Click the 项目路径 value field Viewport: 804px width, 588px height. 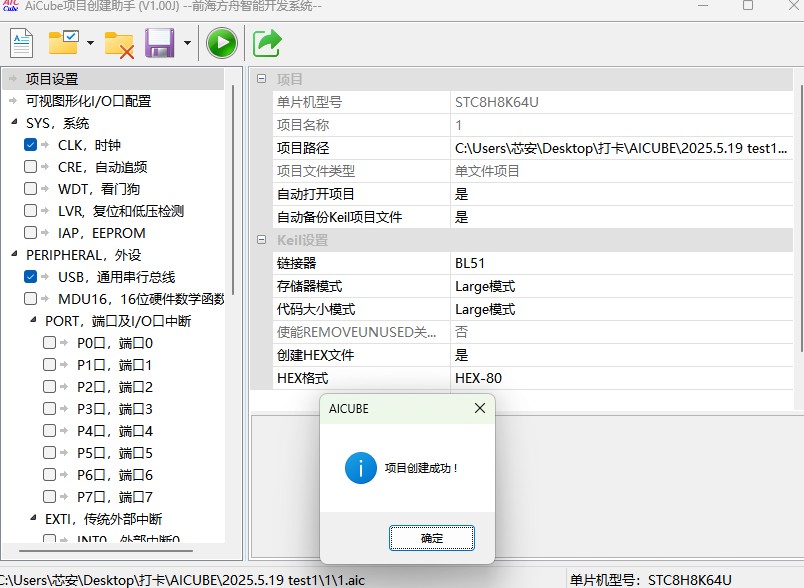point(621,148)
